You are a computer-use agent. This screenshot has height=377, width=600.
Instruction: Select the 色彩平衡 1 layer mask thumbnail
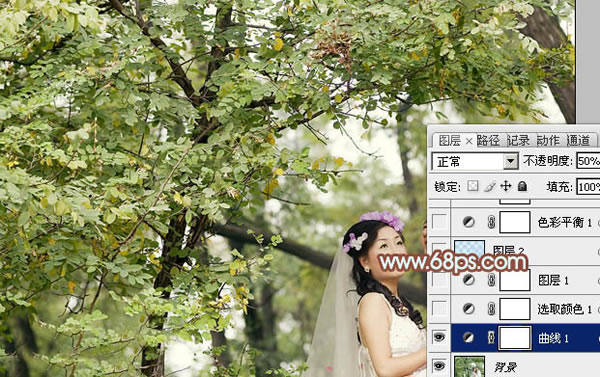pyautogui.click(x=515, y=222)
